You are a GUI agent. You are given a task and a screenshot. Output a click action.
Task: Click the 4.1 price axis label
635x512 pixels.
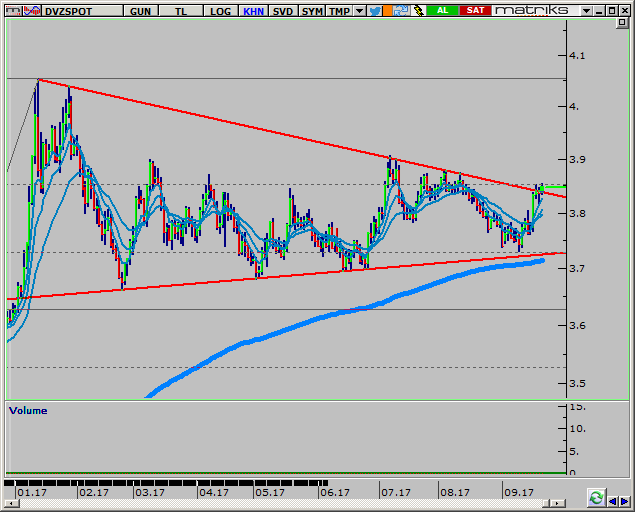577,55
